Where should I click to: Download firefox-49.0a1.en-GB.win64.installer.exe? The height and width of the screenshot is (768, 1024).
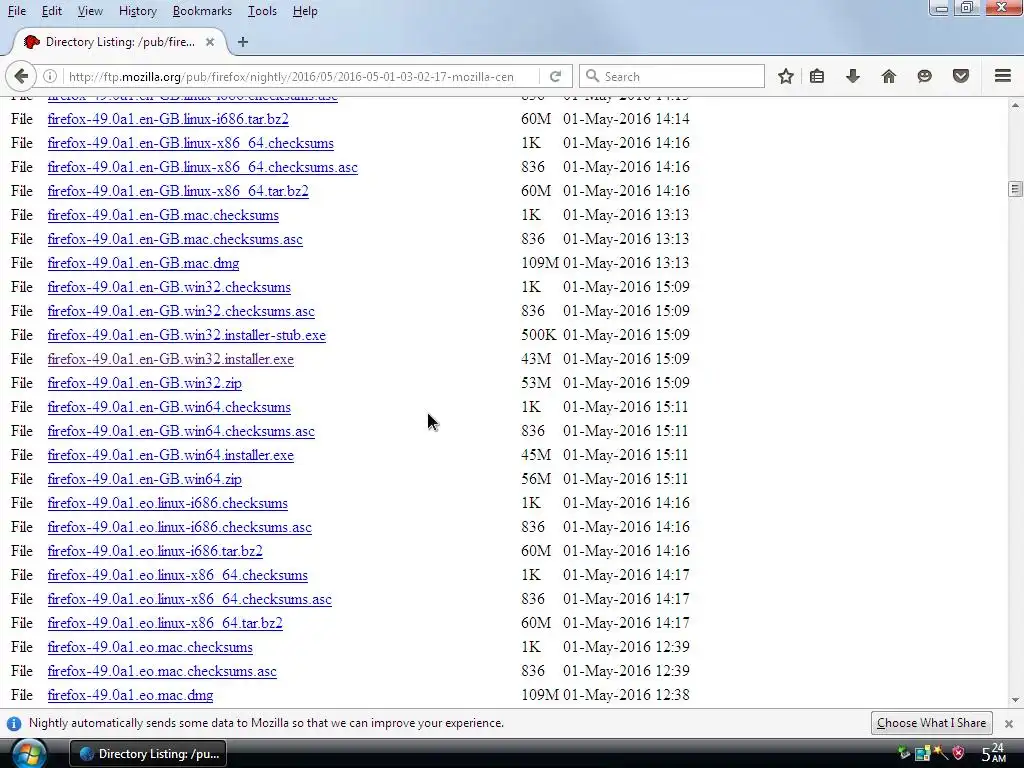pyautogui.click(x=170, y=455)
